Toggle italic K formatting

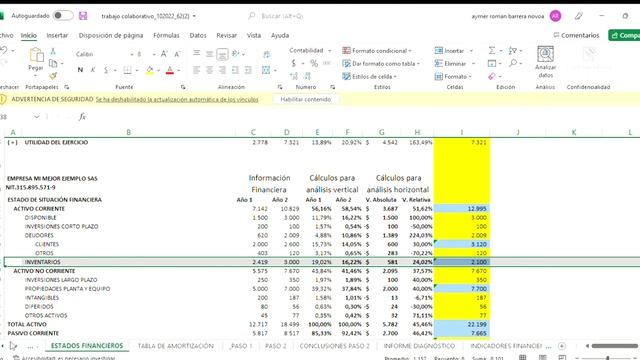(x=93, y=70)
